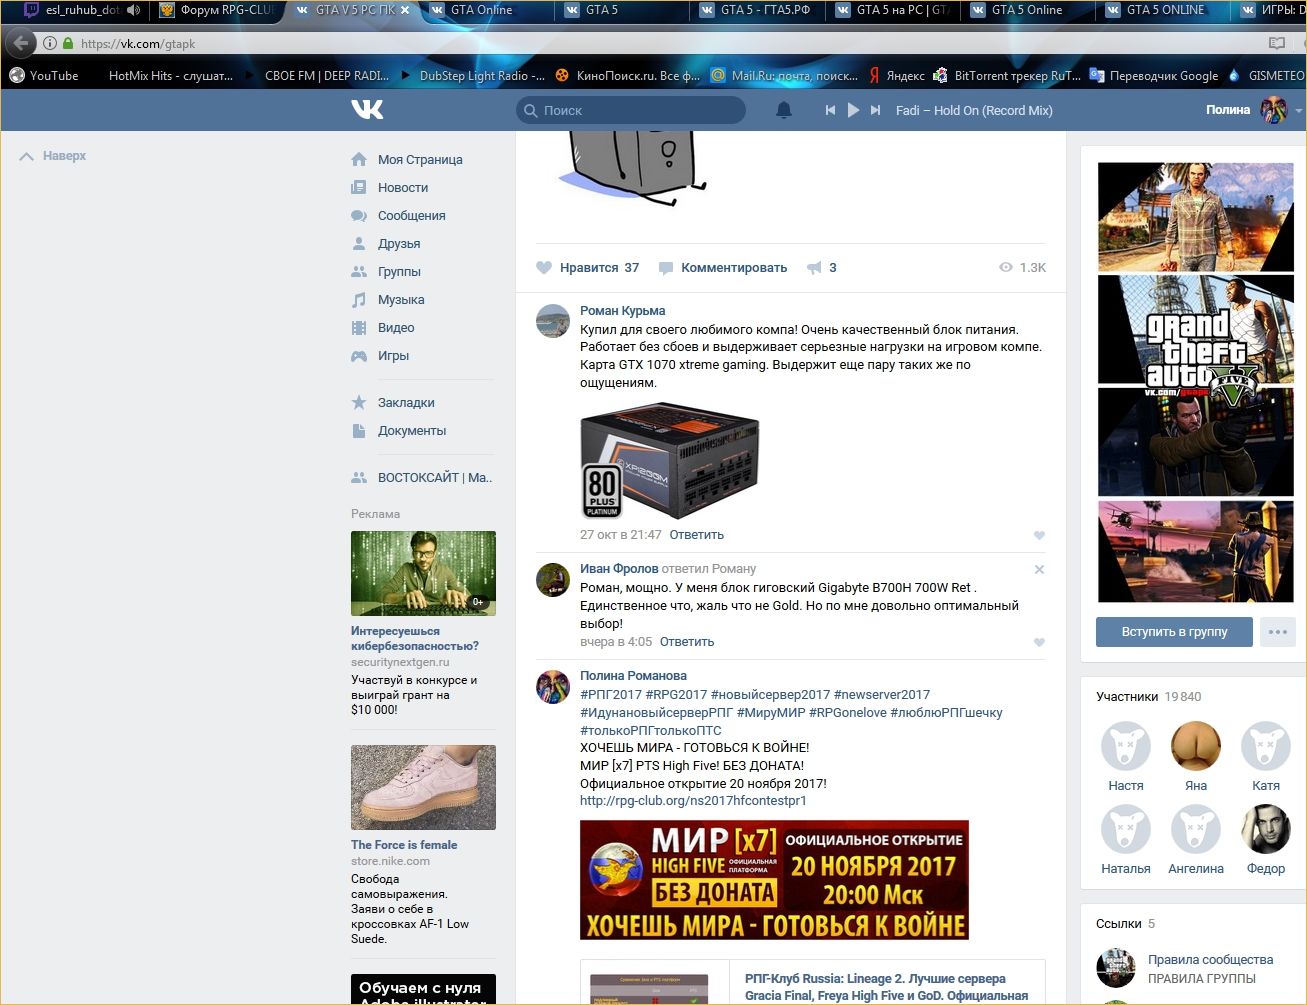Skip to next track in header player
The width and height of the screenshot is (1307, 1005).
pos(876,110)
